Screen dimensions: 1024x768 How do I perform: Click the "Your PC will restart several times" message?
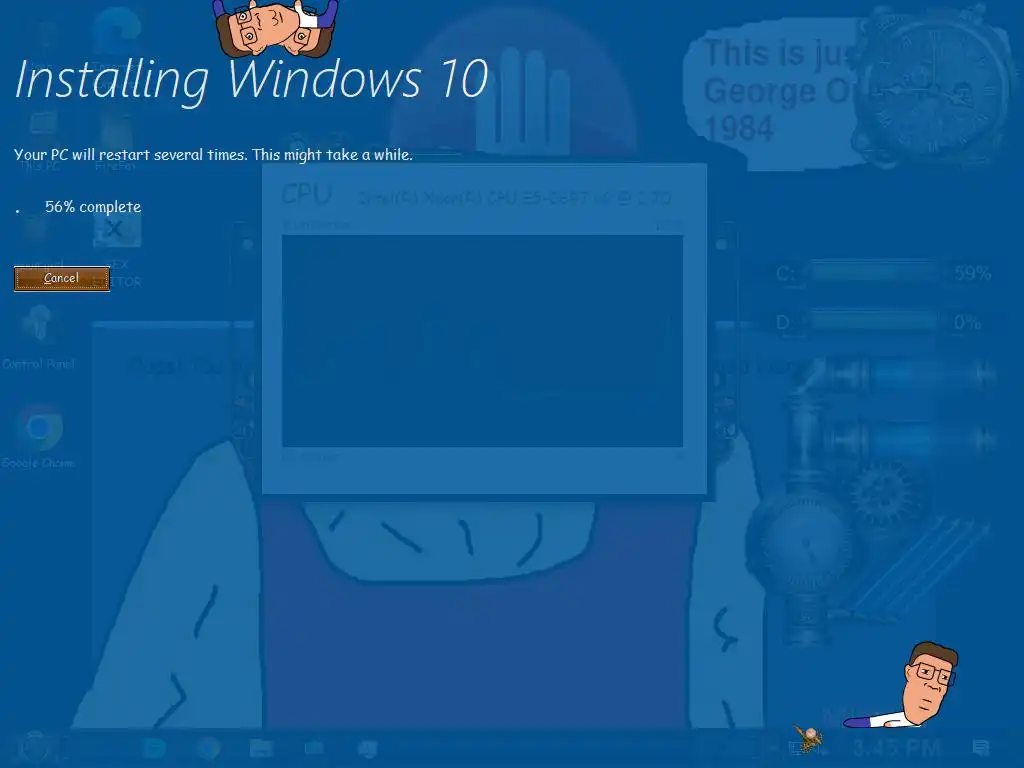click(x=213, y=155)
